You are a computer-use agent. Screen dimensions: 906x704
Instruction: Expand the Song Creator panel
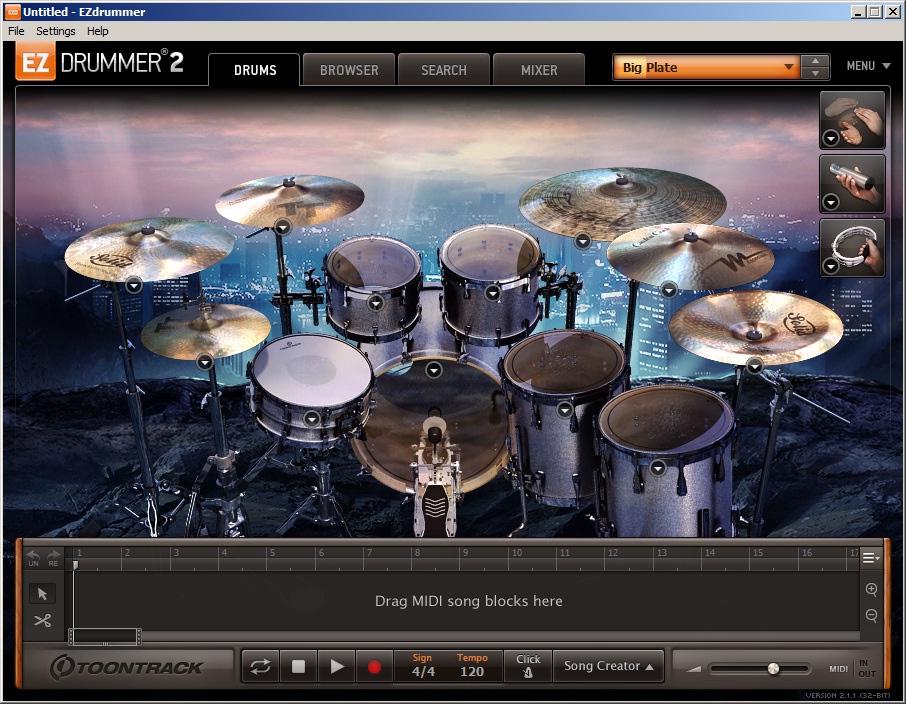click(x=609, y=664)
